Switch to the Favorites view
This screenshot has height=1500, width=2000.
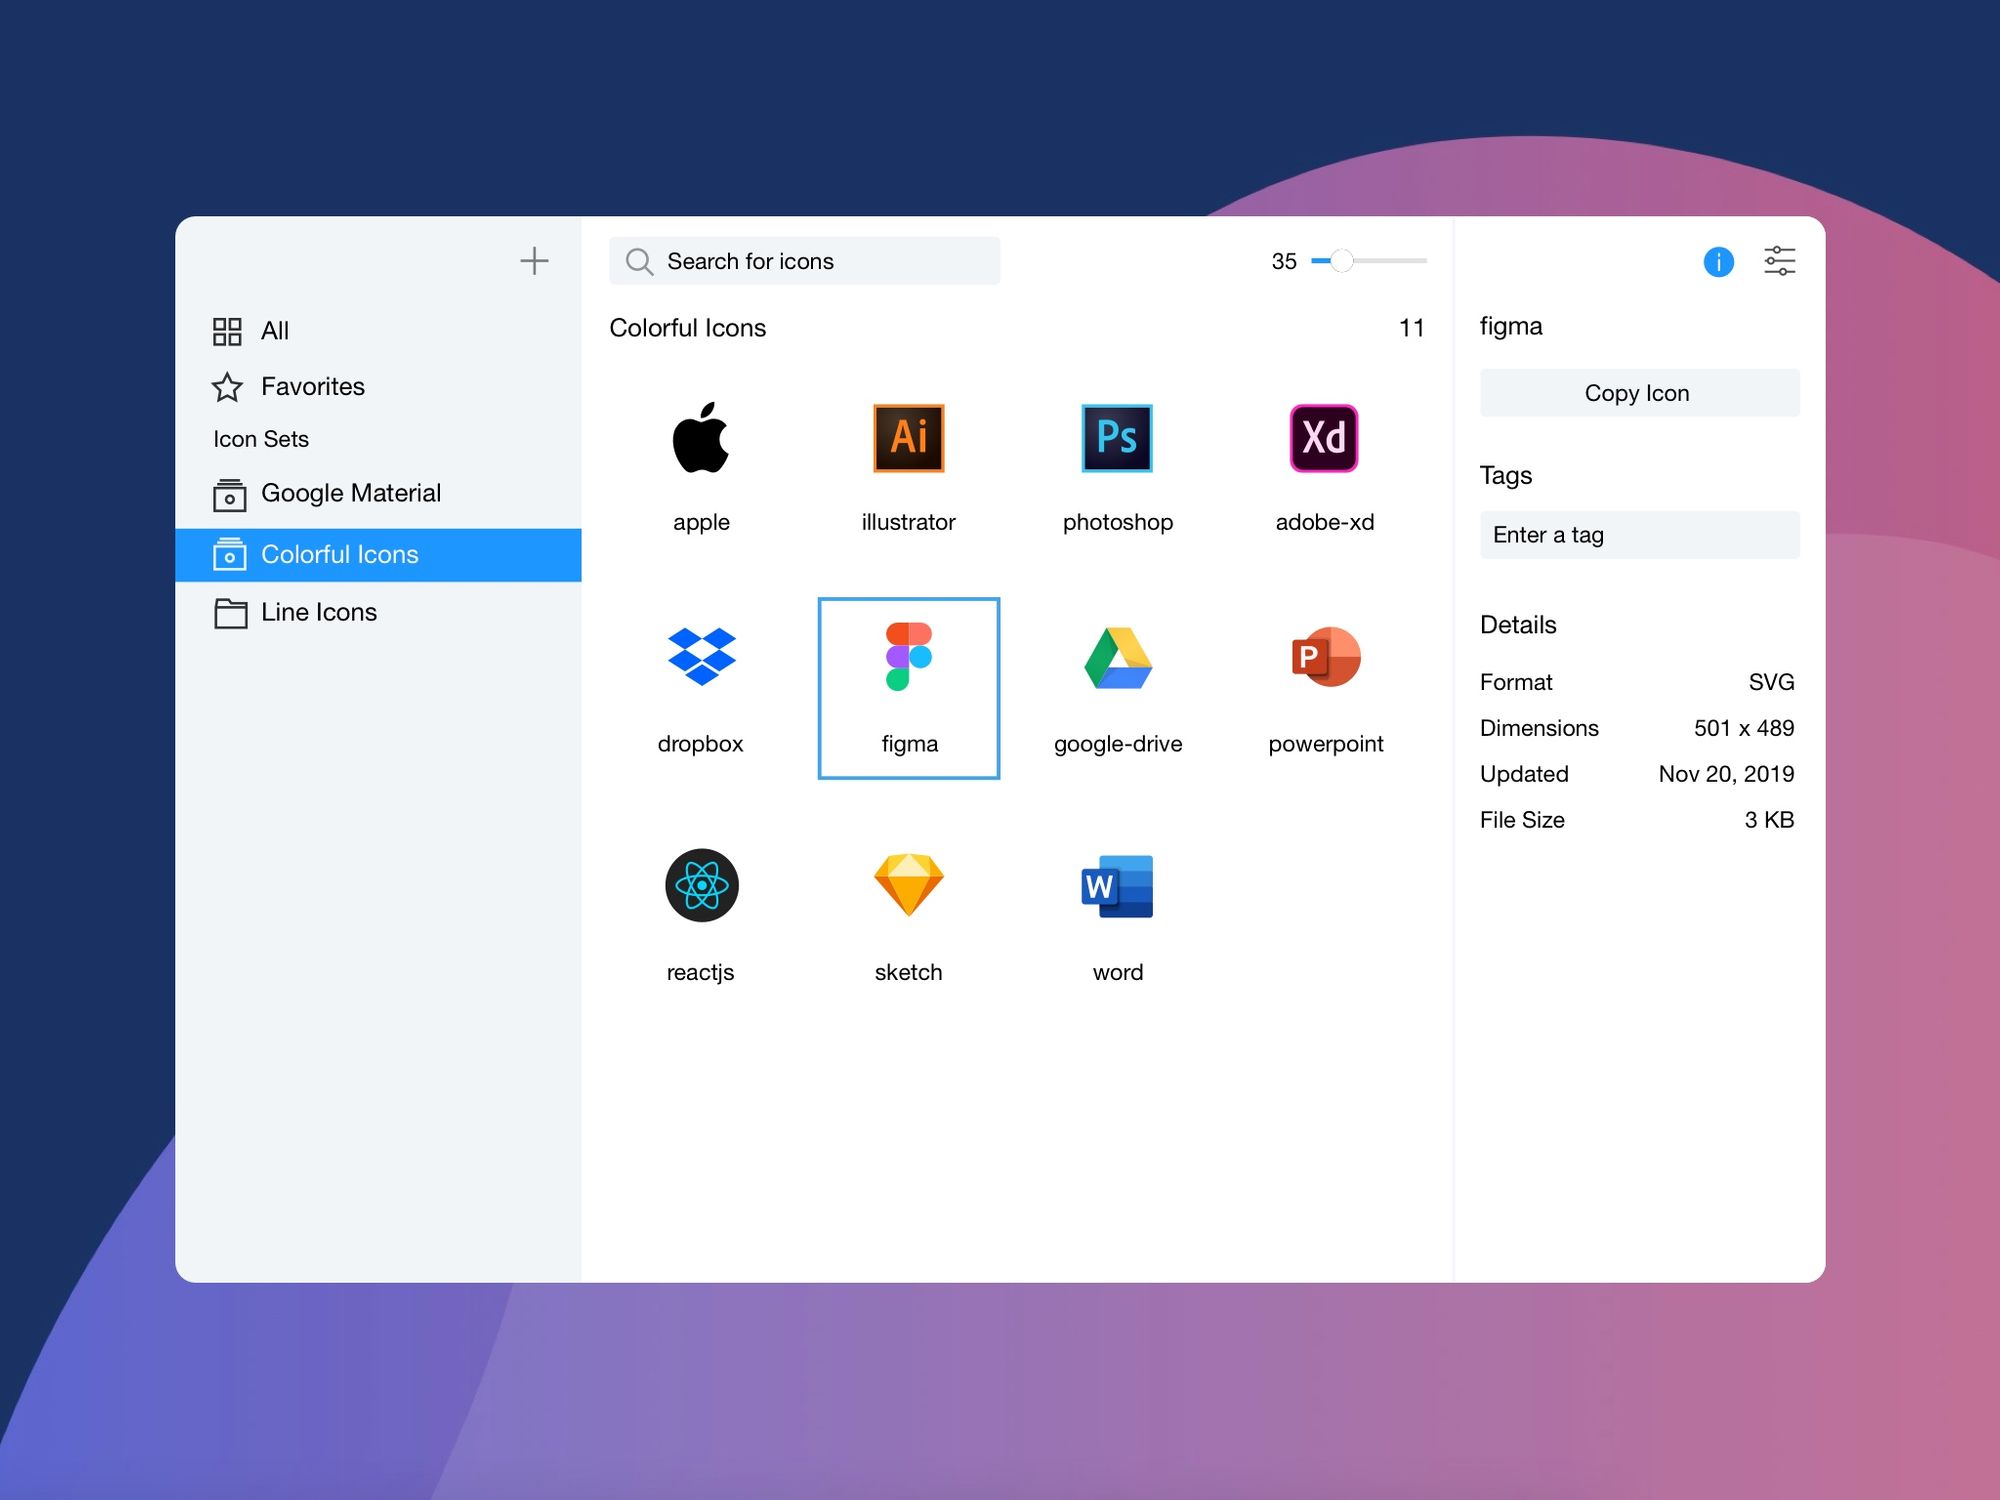[x=313, y=386]
